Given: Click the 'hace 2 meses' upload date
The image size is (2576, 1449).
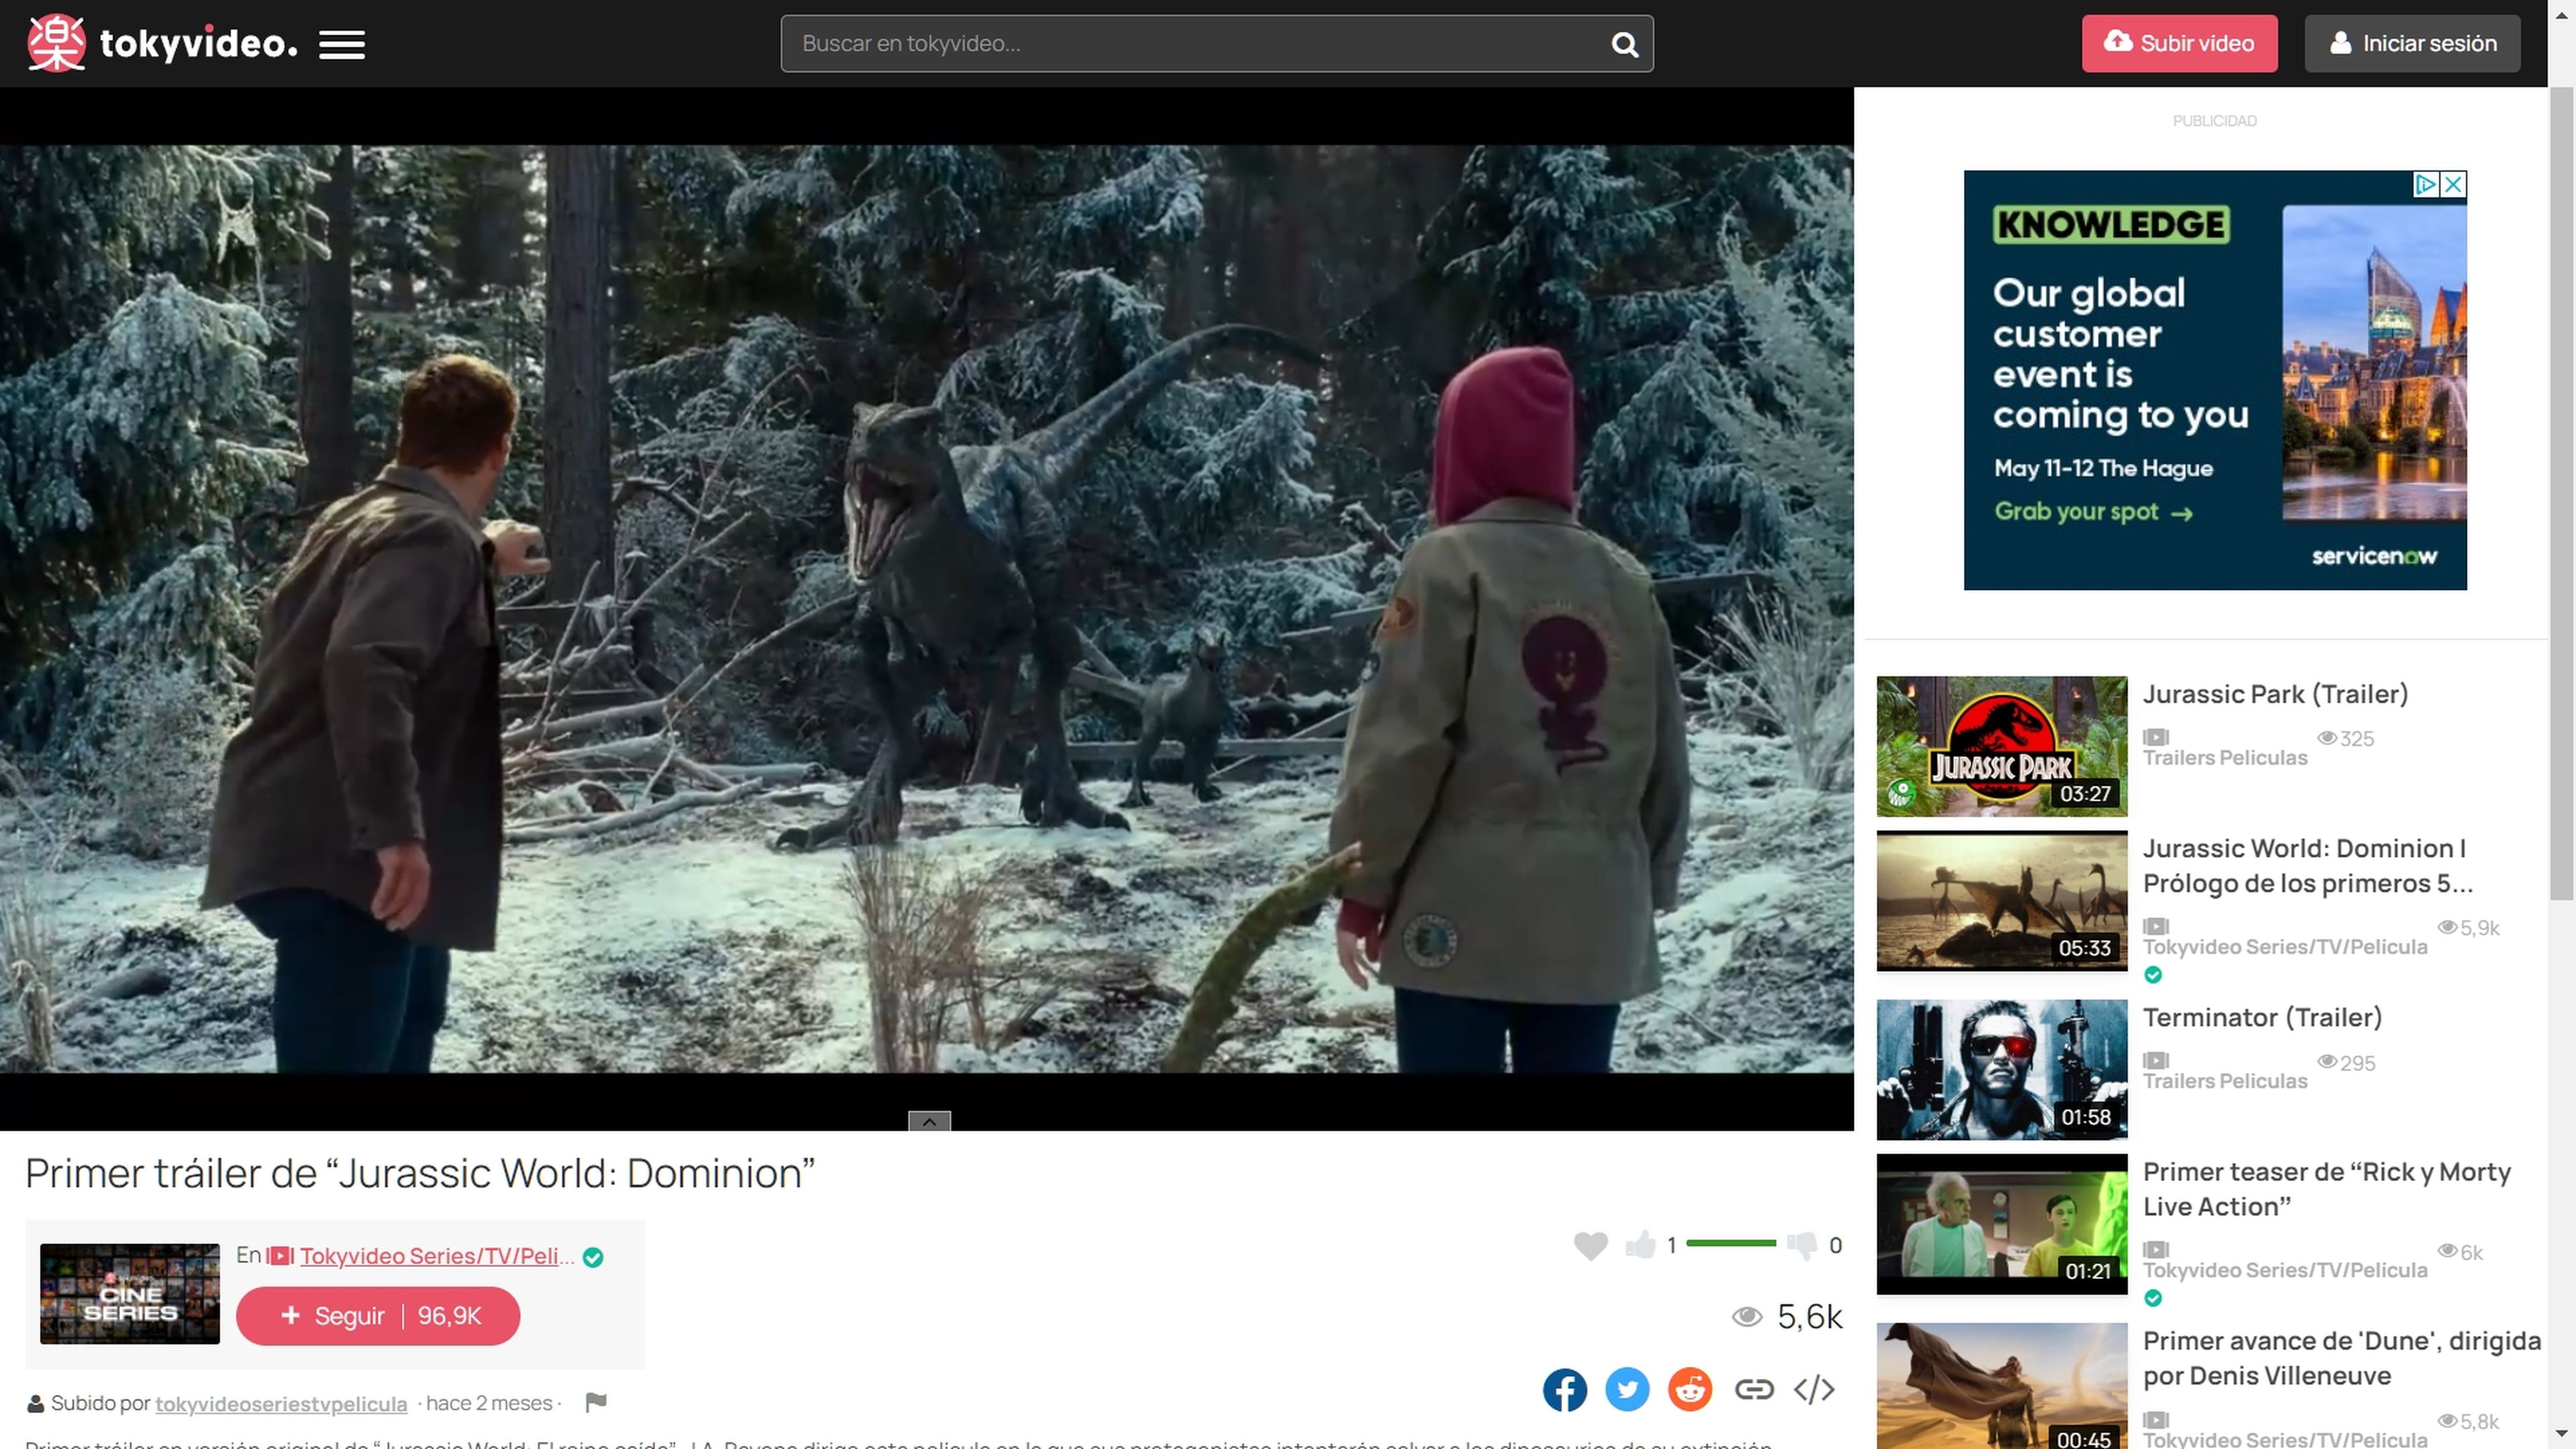Looking at the screenshot, I should coord(489,1403).
